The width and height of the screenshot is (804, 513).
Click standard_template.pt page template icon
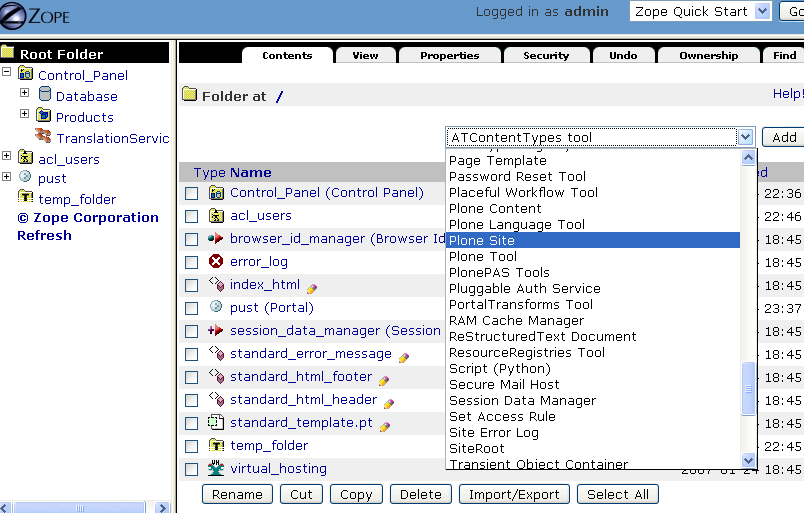pyautogui.click(x=216, y=422)
